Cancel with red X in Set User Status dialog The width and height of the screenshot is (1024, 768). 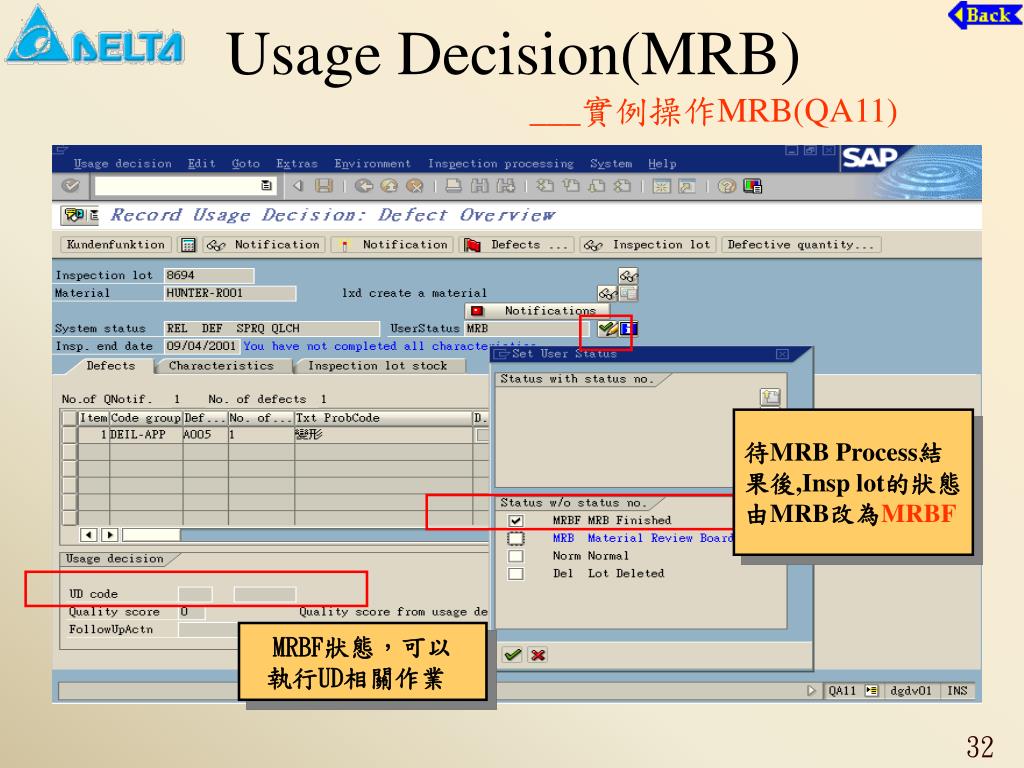click(x=538, y=654)
